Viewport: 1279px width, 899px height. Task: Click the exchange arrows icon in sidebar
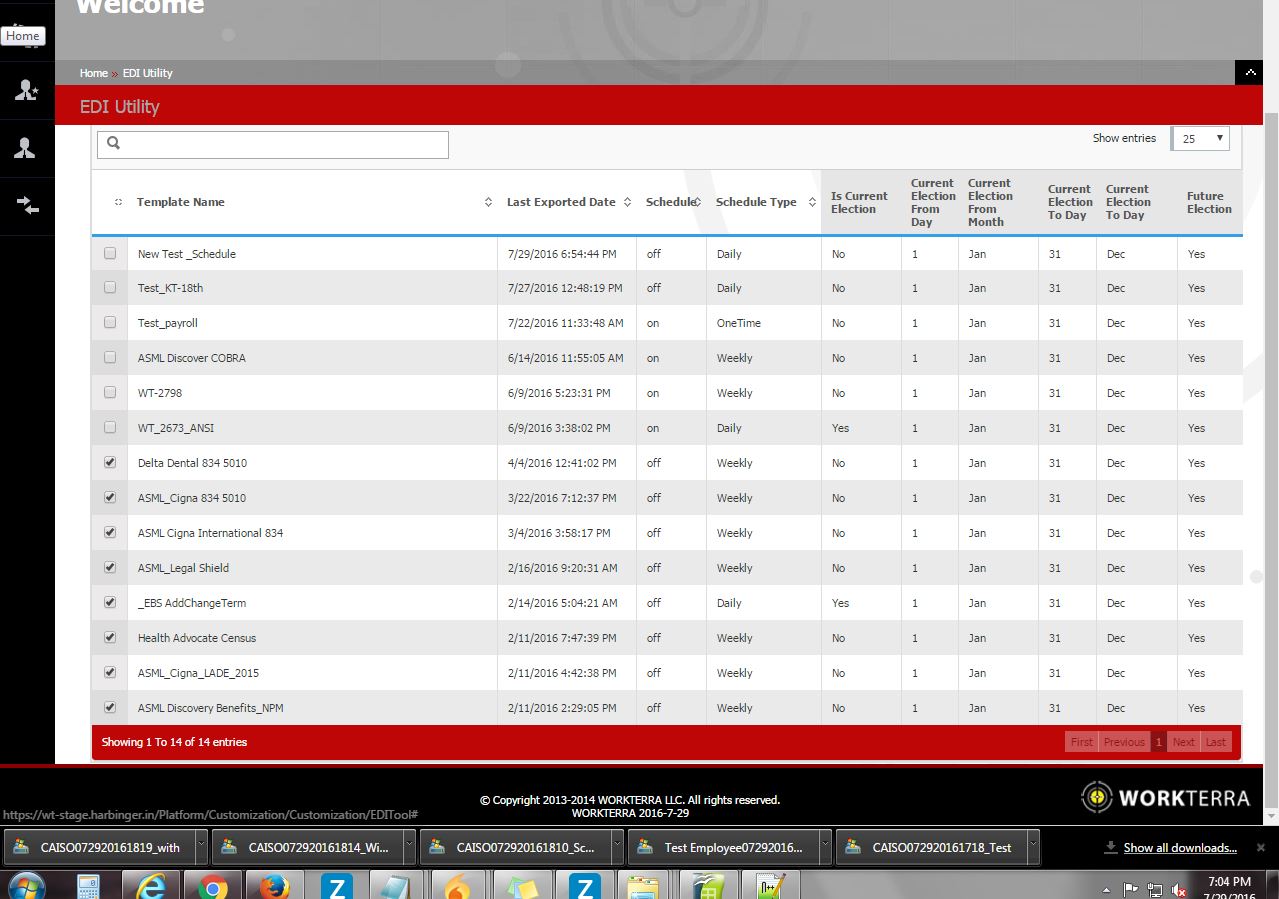[x=26, y=206]
